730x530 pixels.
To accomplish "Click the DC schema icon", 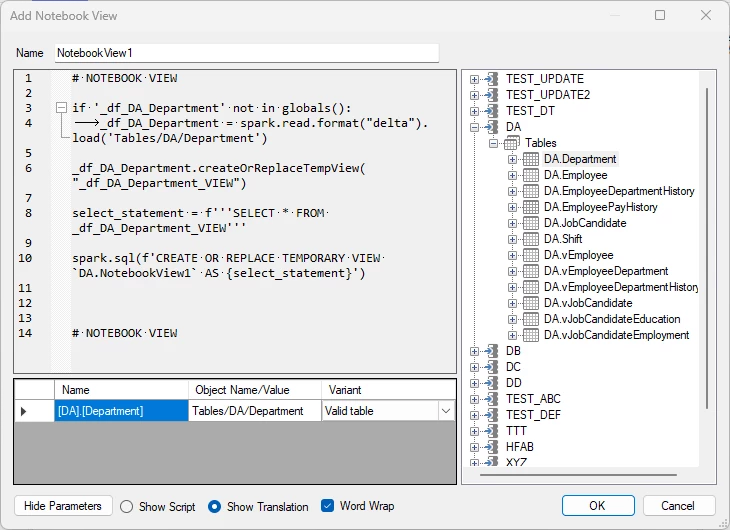I will pos(491,367).
